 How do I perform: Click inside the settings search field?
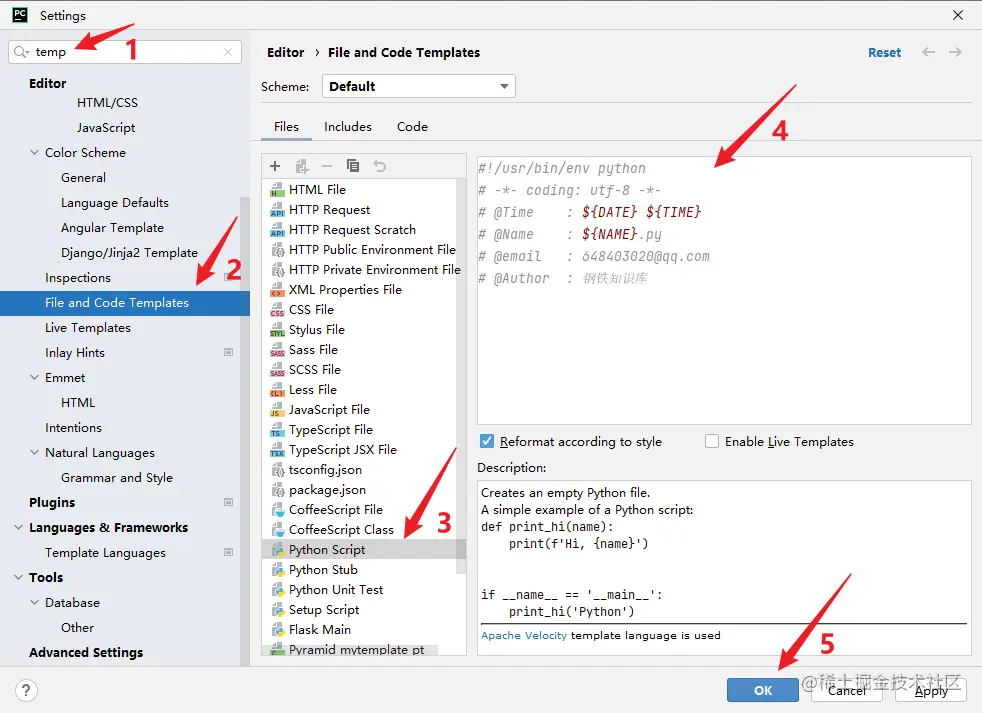[125, 52]
